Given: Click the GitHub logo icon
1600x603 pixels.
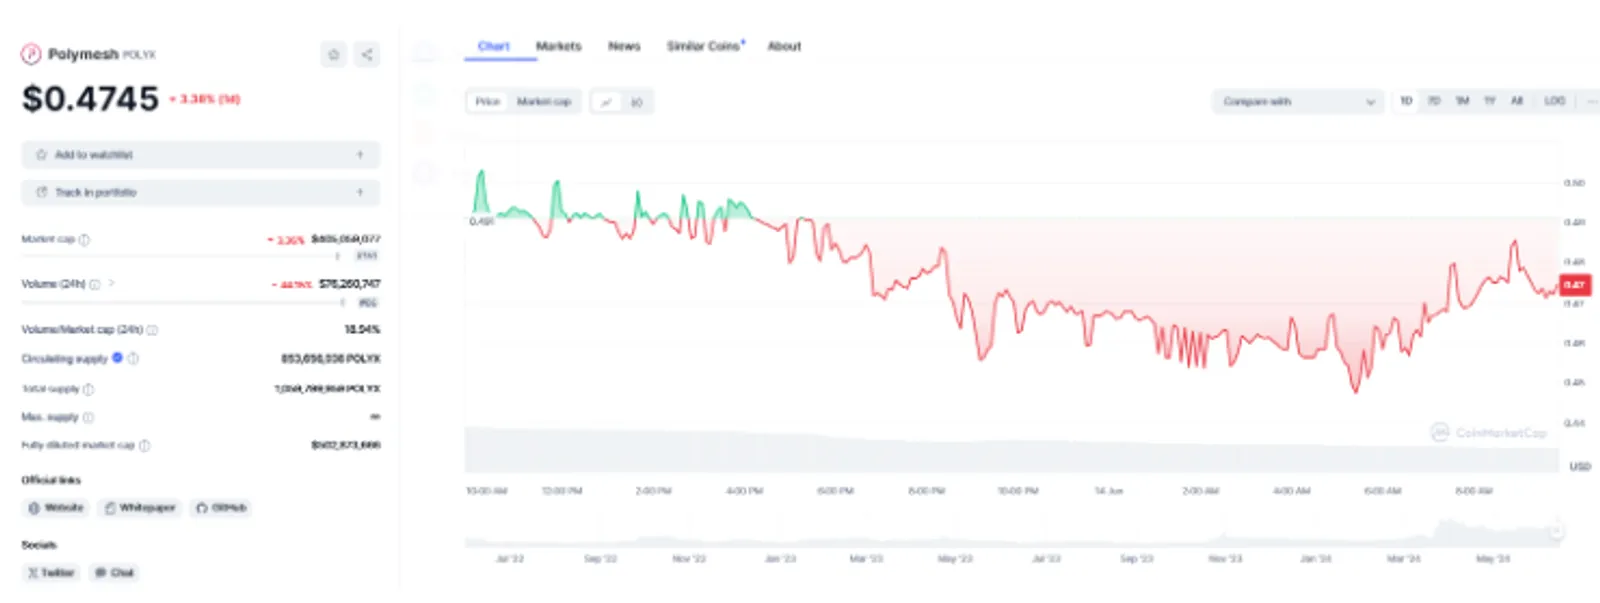Looking at the screenshot, I should (x=202, y=508).
